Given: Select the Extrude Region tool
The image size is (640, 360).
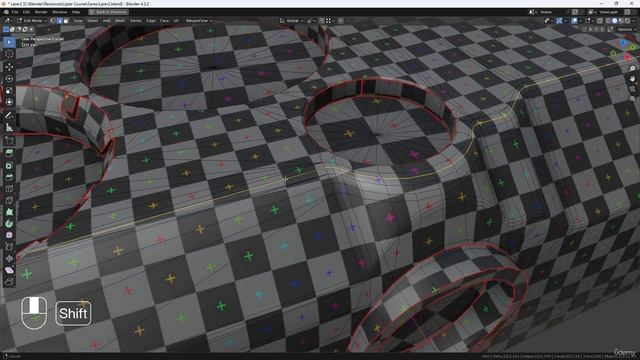Looking at the screenshot, I should (9, 153).
